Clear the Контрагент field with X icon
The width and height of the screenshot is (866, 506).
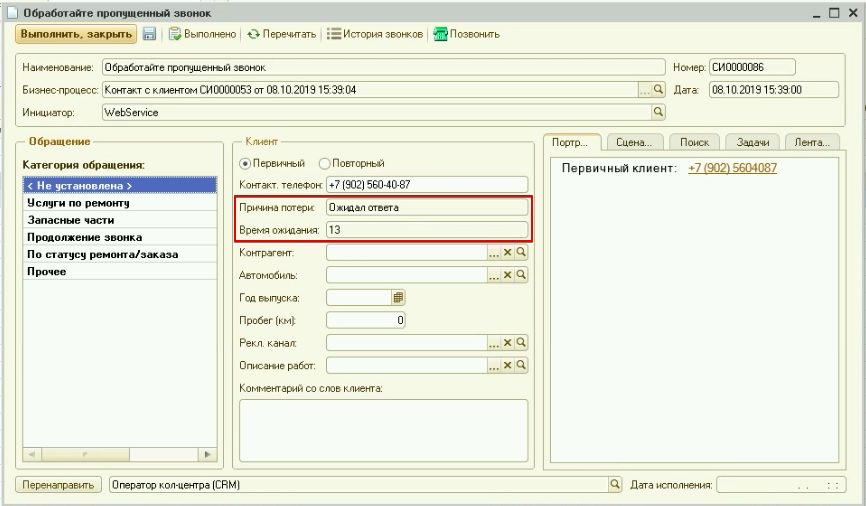click(507, 252)
